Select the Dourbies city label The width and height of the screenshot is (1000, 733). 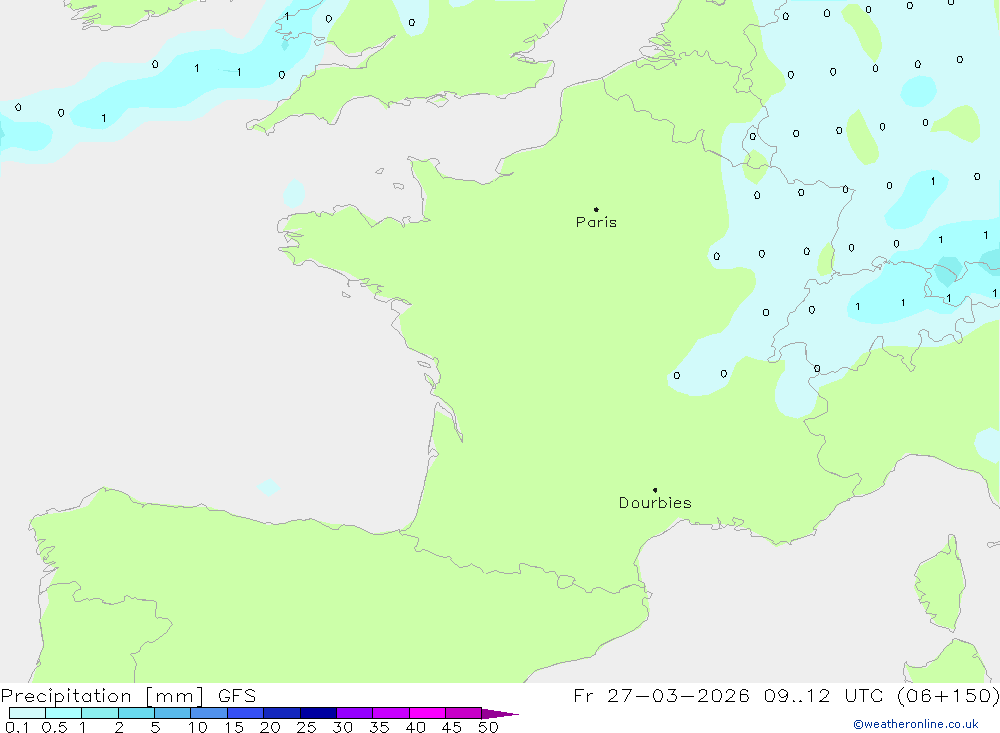655,503
